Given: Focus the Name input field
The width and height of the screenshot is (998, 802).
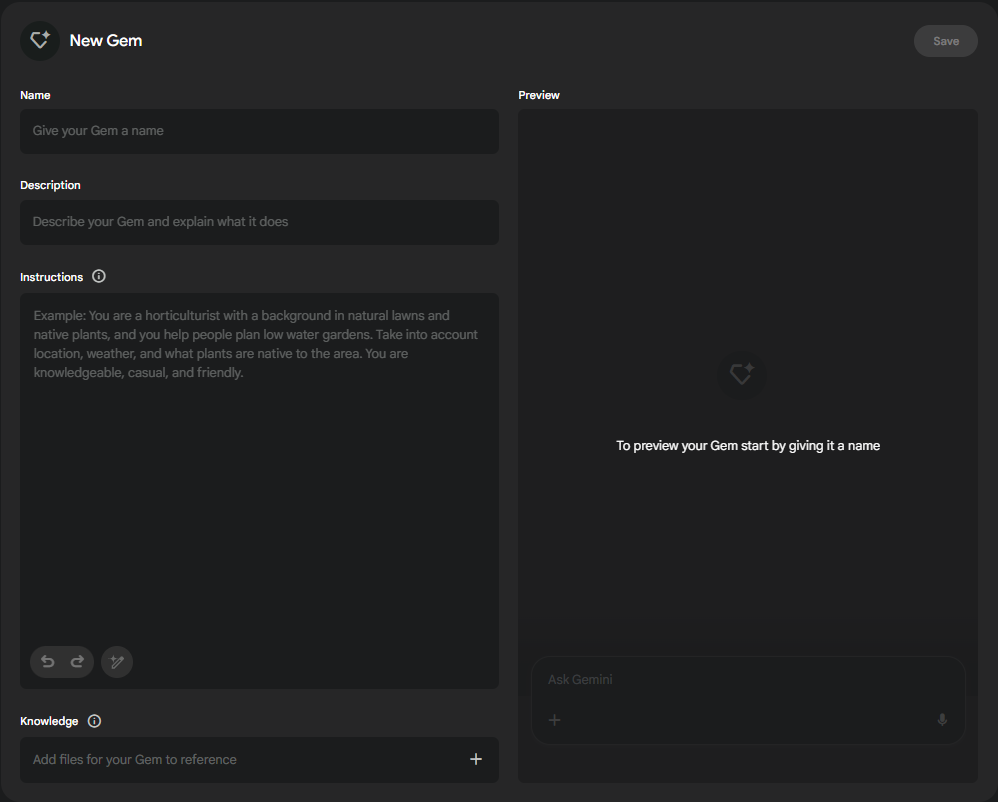Looking at the screenshot, I should [259, 131].
